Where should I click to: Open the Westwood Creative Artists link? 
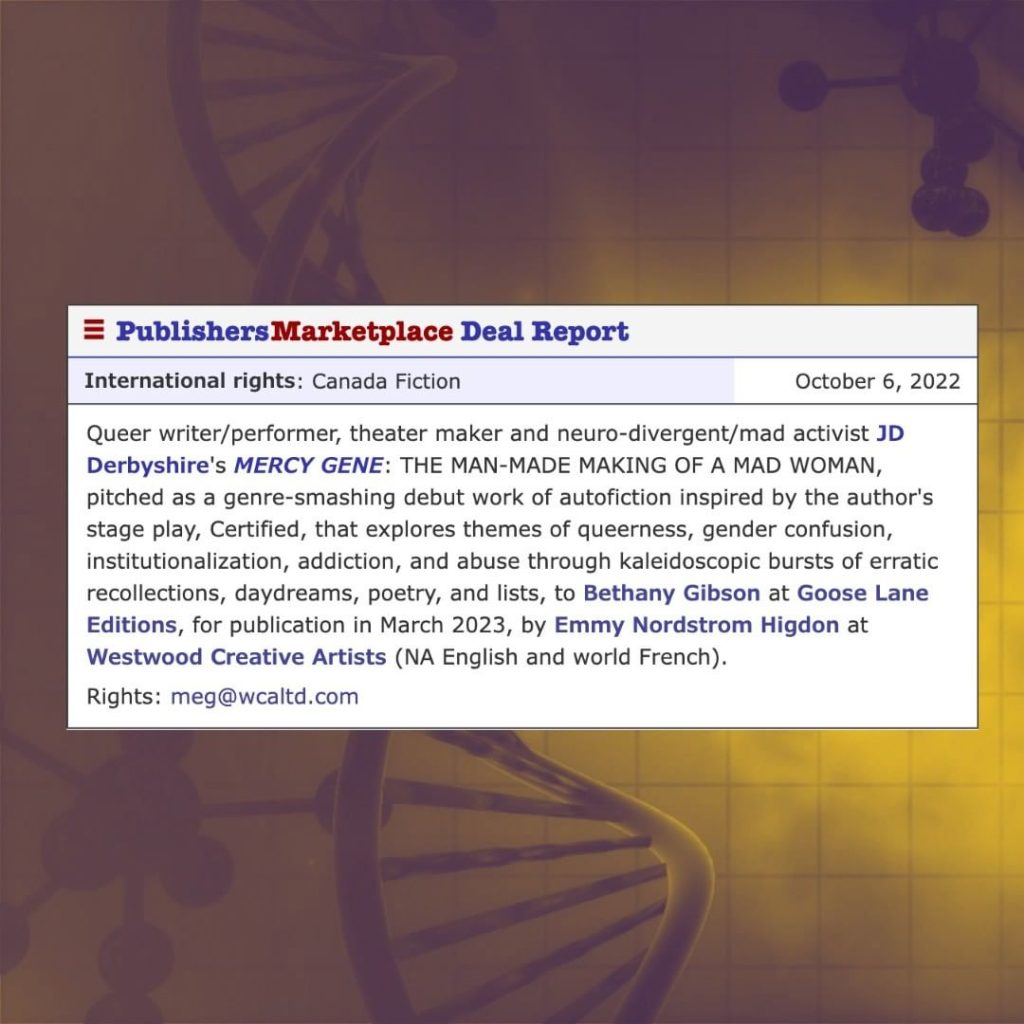coord(236,657)
